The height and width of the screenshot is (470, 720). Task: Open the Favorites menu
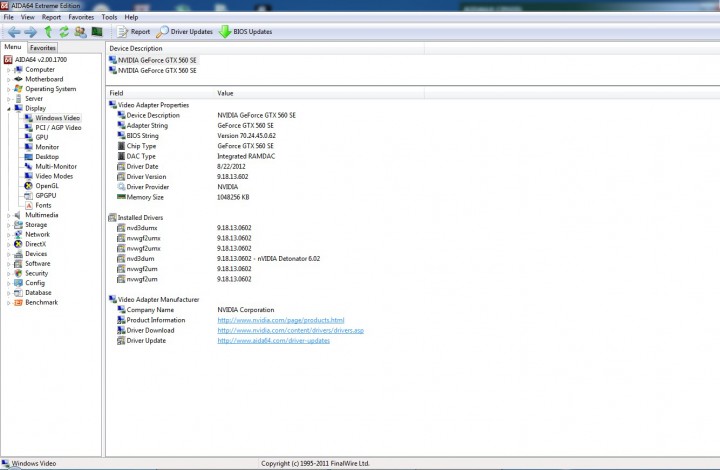[81, 17]
